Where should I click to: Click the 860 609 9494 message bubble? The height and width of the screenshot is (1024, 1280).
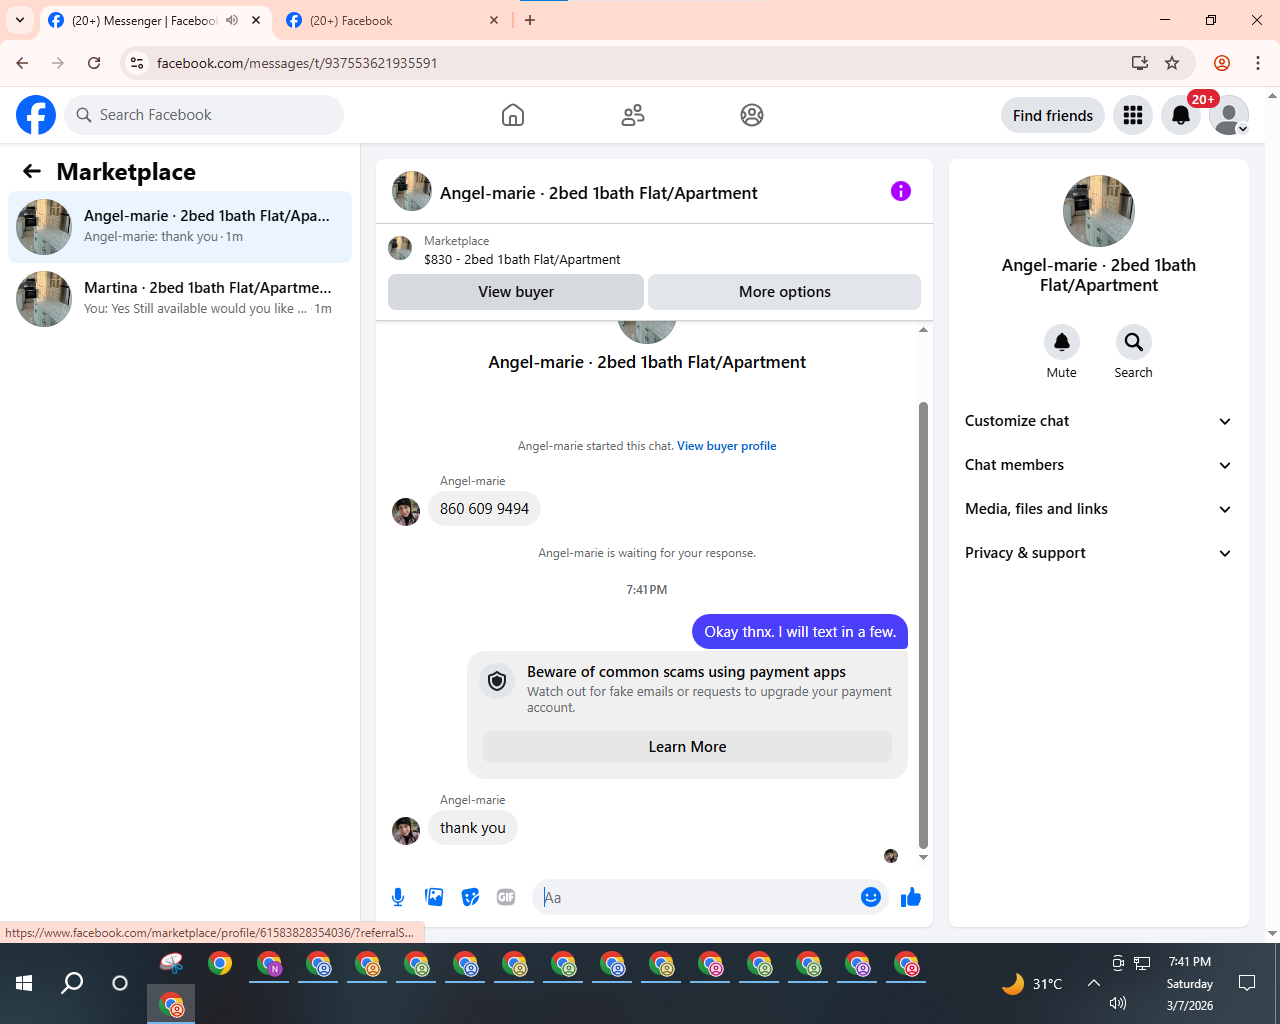[x=485, y=509]
